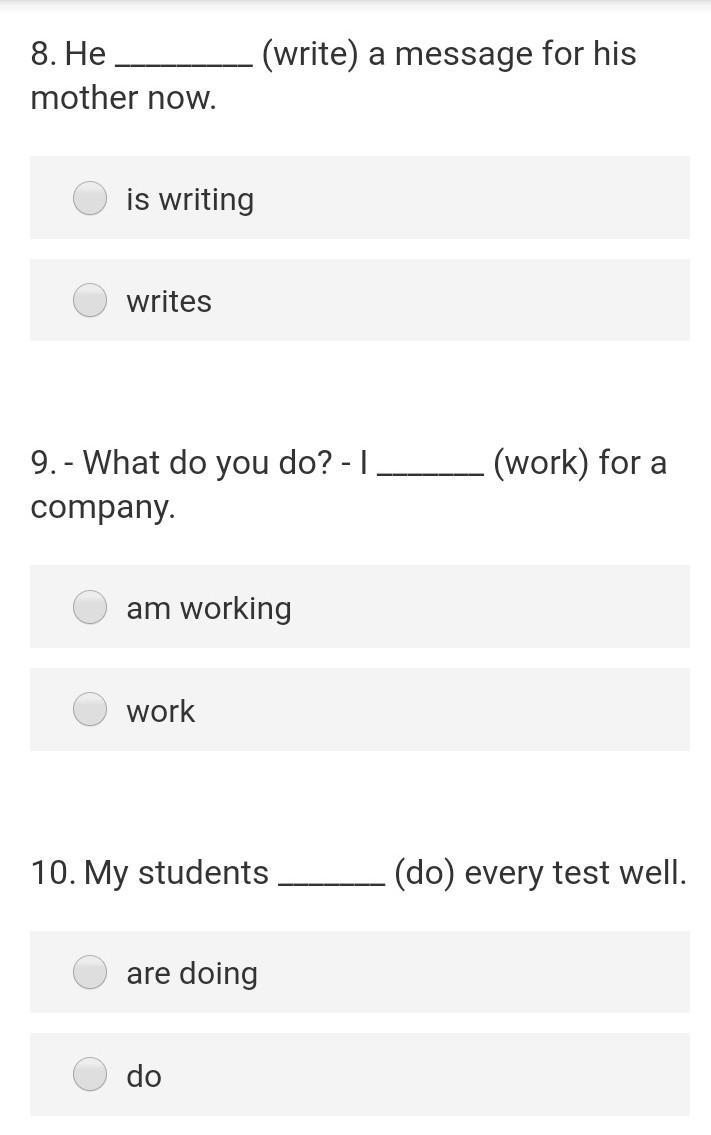Click the "(work)" hint in question 9
711x1135 pixels.
(x=541, y=463)
